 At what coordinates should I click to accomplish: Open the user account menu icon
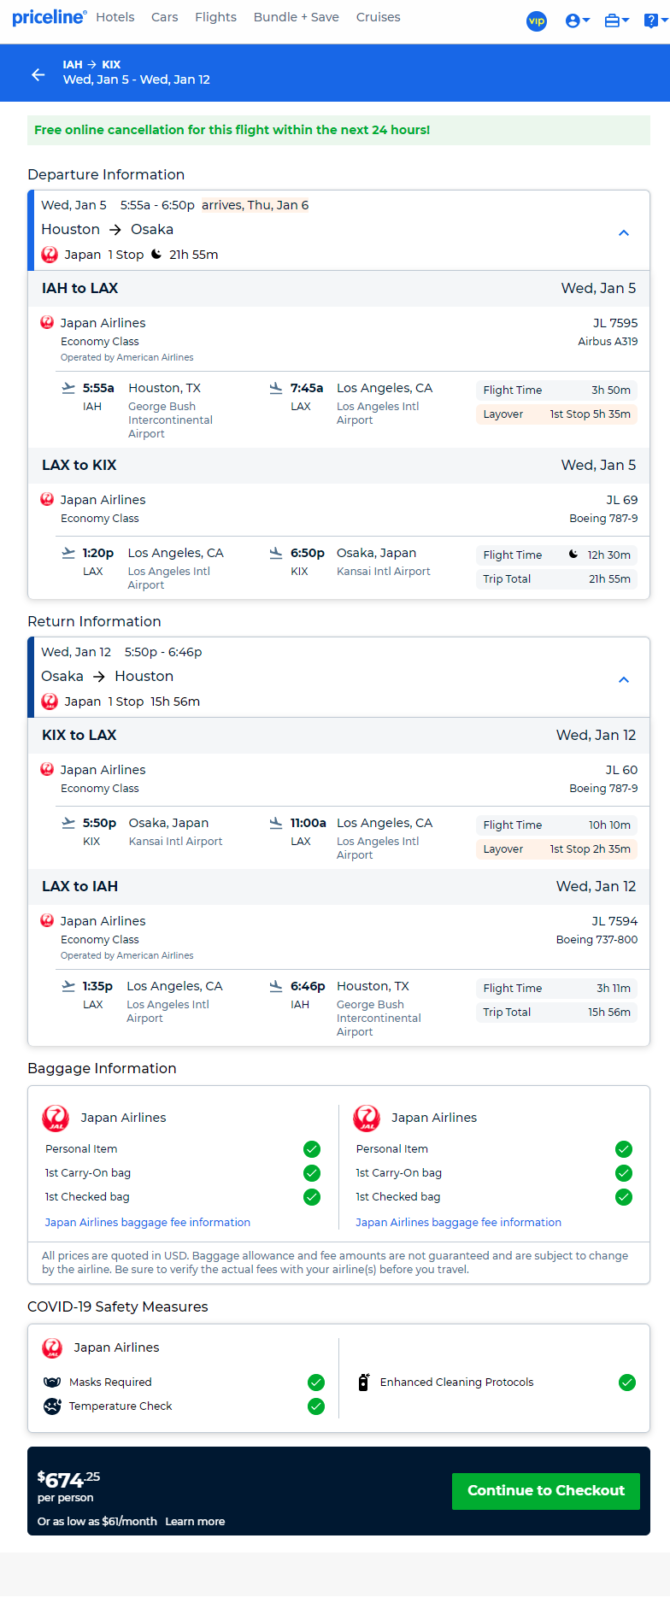(x=577, y=20)
